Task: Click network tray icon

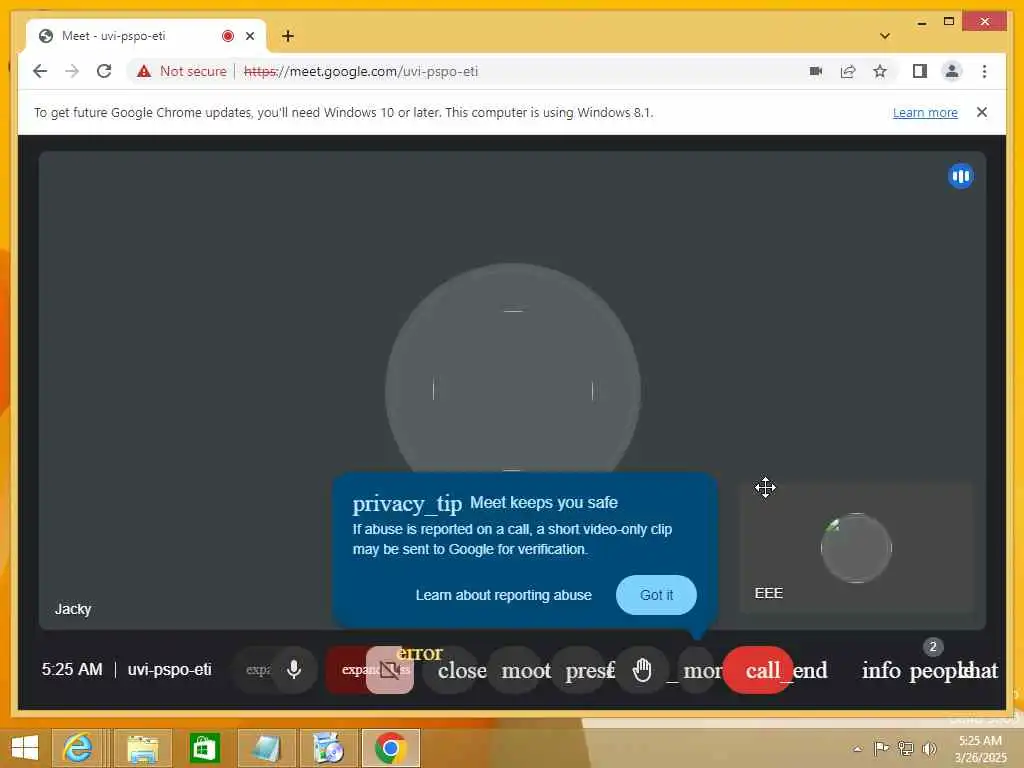Action: (905, 748)
